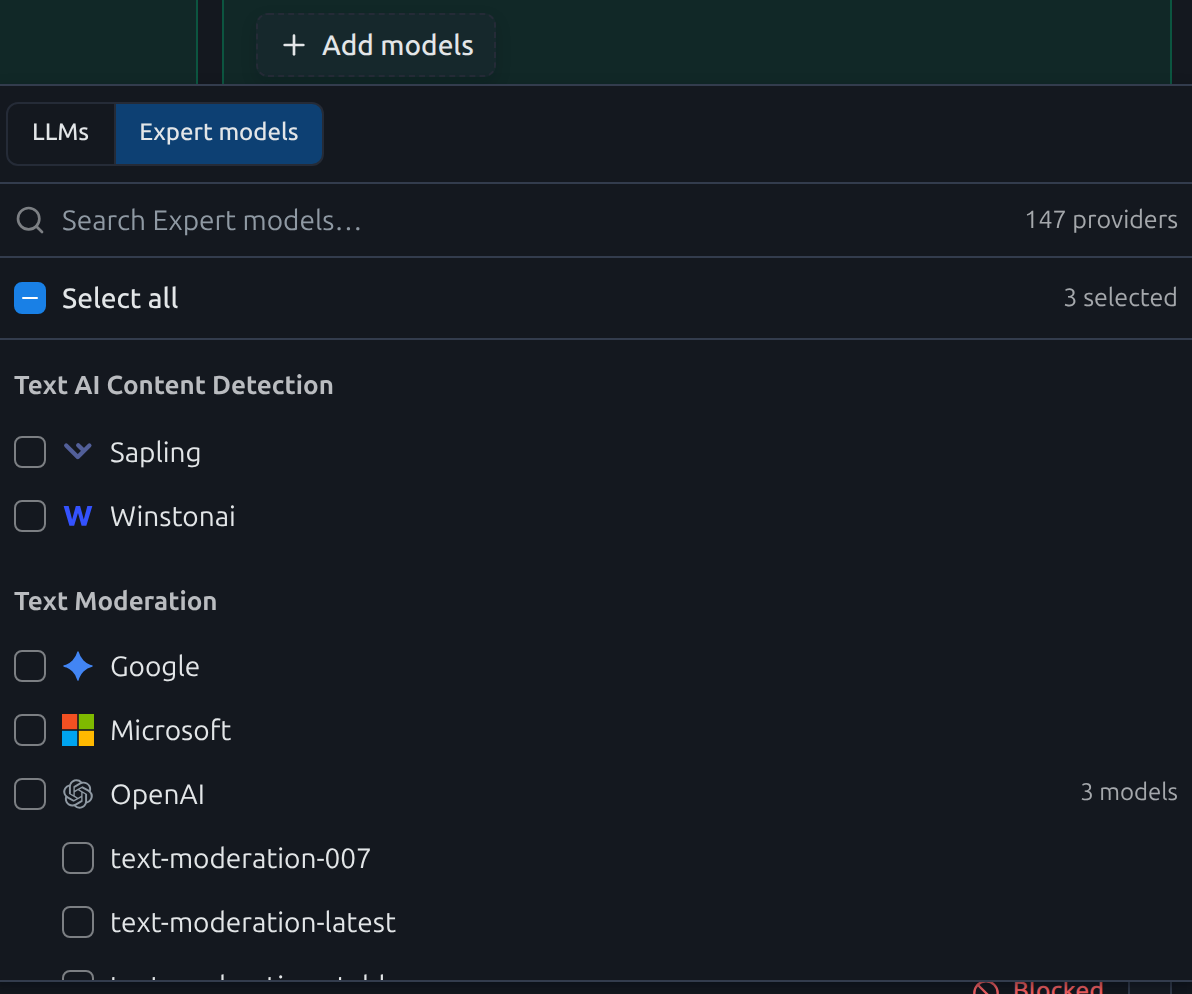Check the Winstonai checkbox
This screenshot has height=994, width=1192.
30,516
